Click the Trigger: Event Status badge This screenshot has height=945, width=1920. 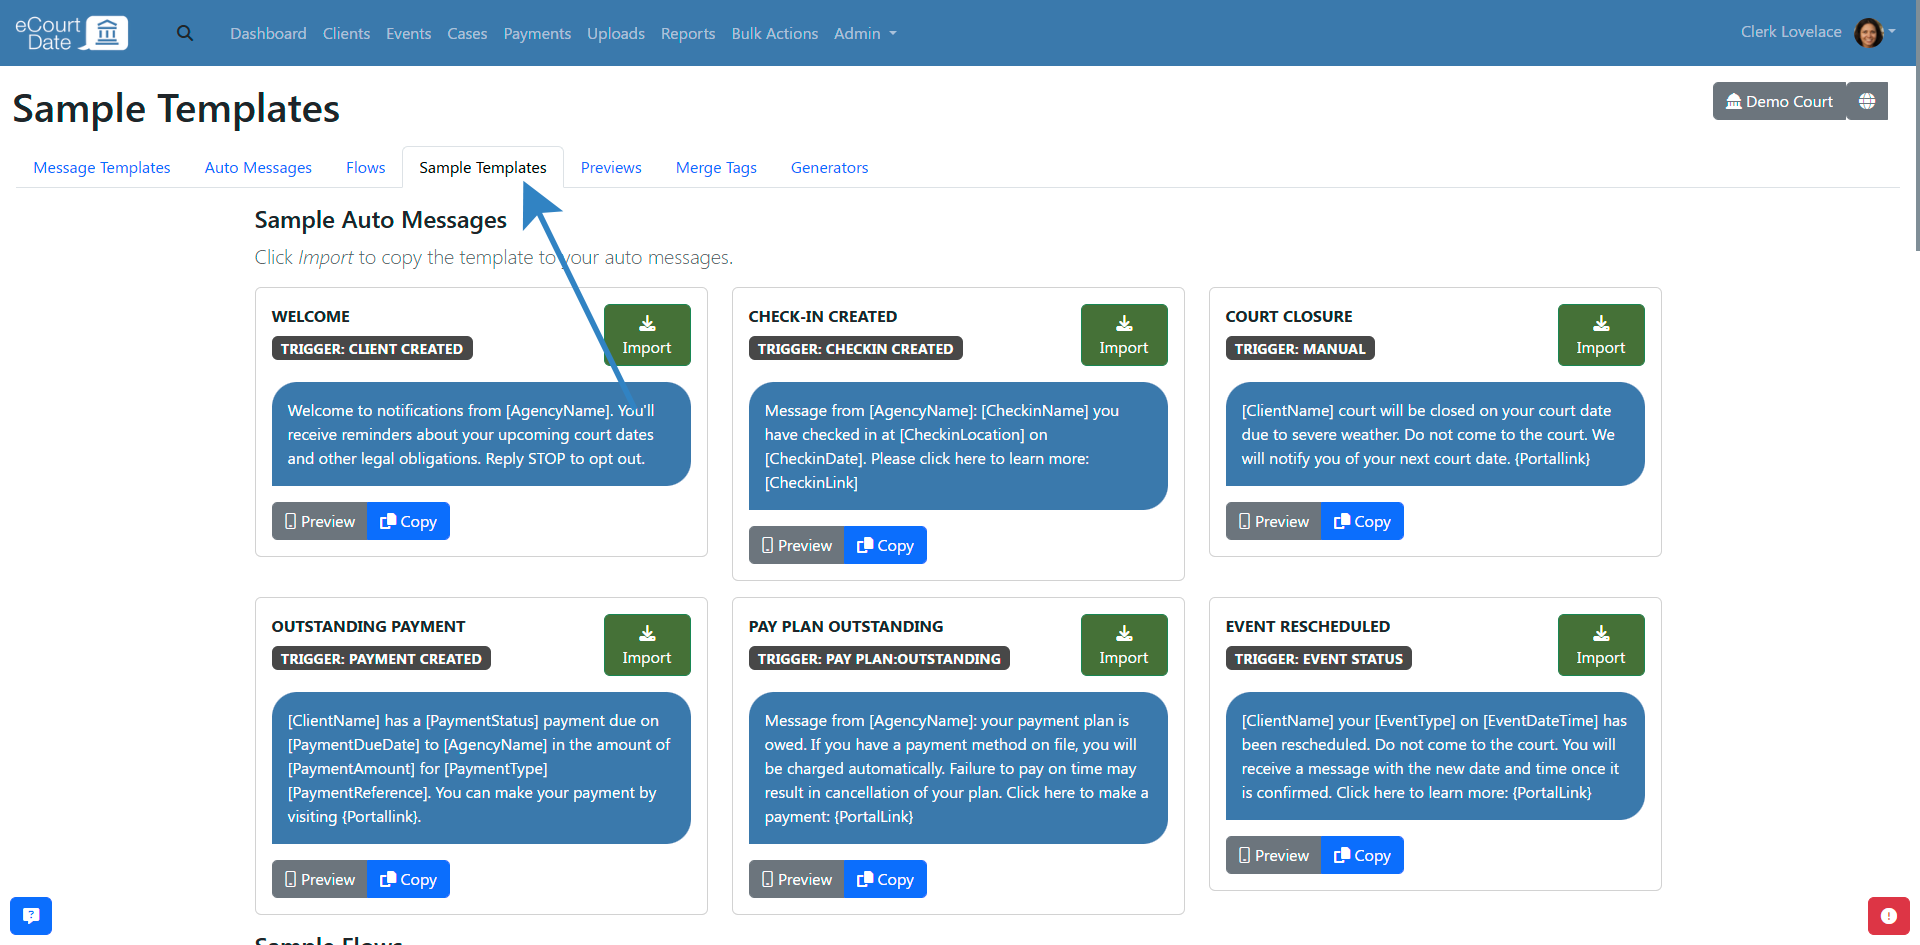tap(1318, 659)
